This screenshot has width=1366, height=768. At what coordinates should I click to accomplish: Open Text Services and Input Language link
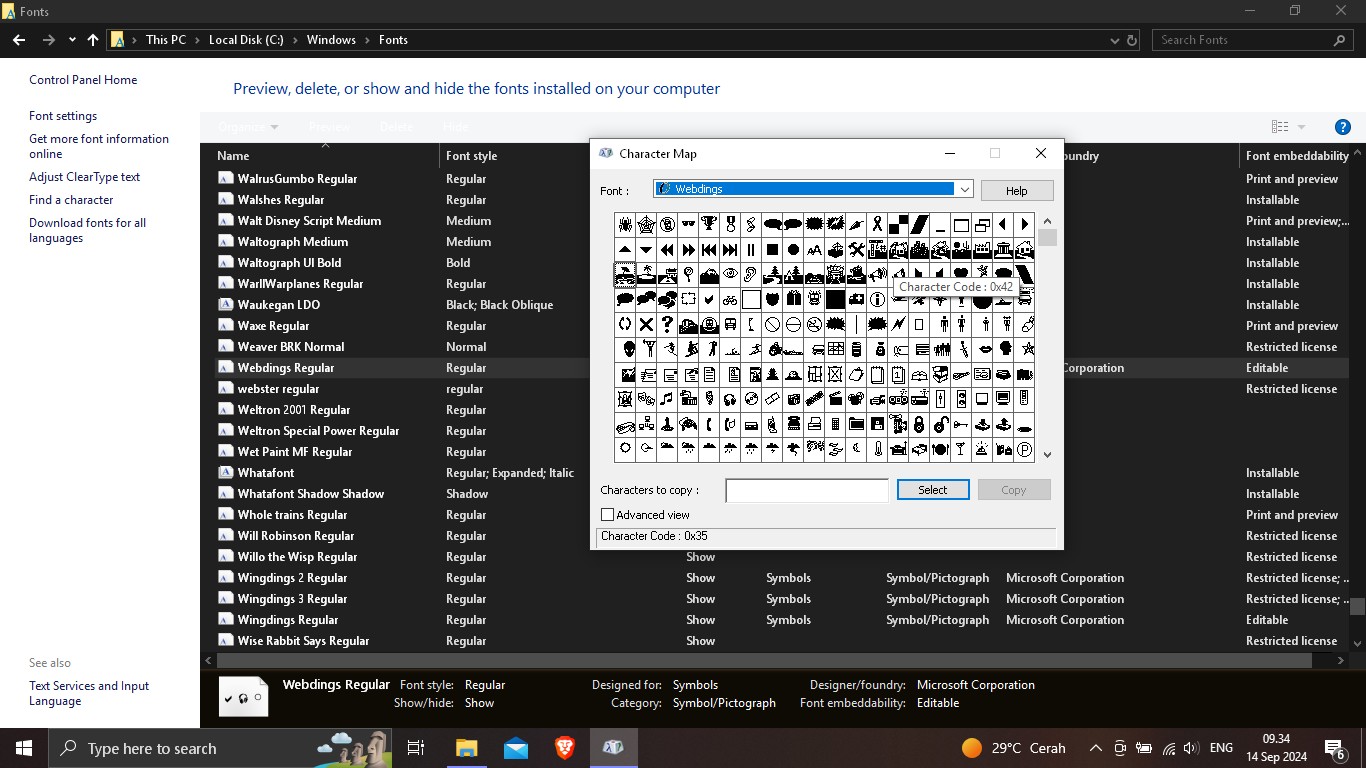(89, 693)
